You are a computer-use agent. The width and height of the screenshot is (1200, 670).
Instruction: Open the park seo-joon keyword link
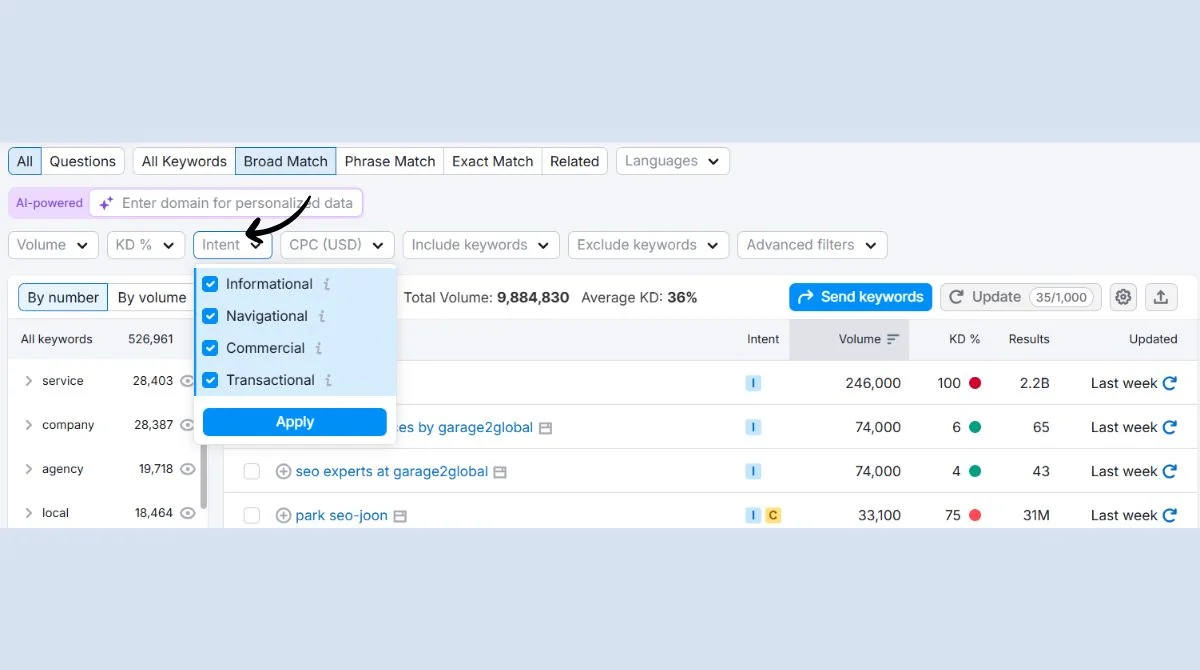point(342,516)
